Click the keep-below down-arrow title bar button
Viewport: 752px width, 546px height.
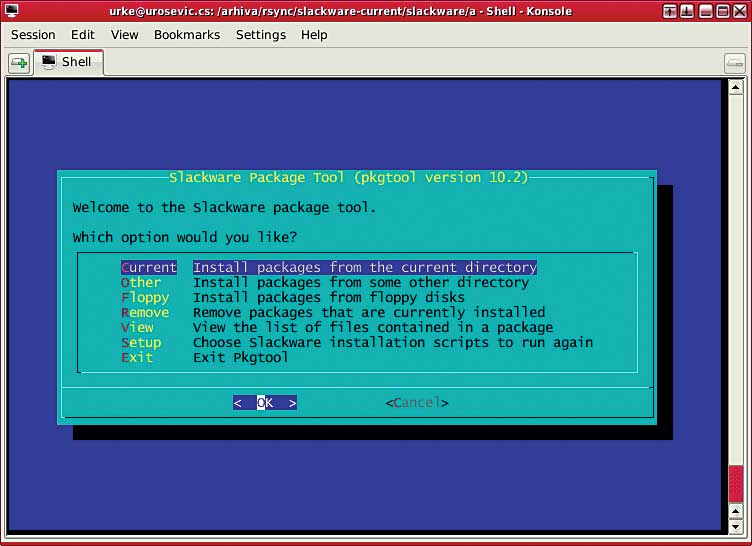pyautogui.click(x=687, y=11)
